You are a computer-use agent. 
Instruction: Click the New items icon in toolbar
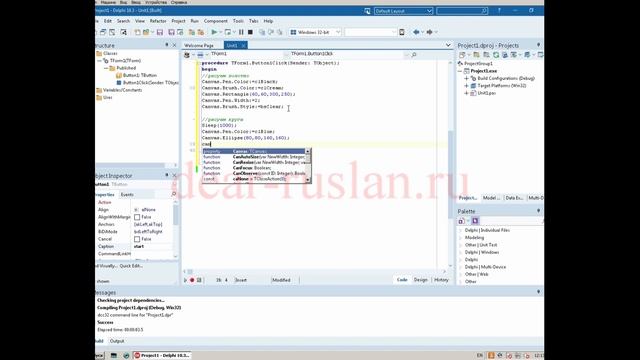tap(138, 32)
